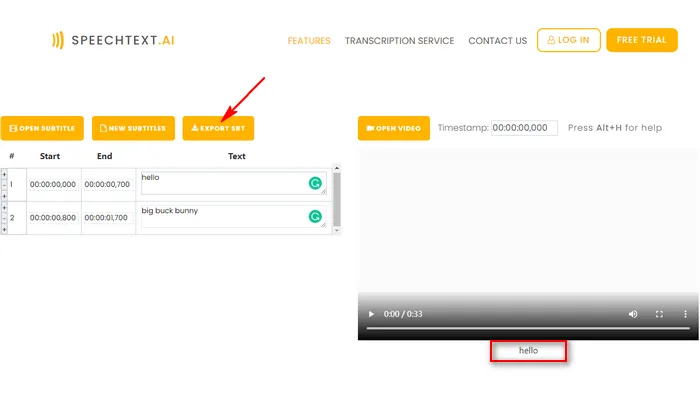
Task: Click Grammarly icon in 'hello' text box
Action: point(315,184)
